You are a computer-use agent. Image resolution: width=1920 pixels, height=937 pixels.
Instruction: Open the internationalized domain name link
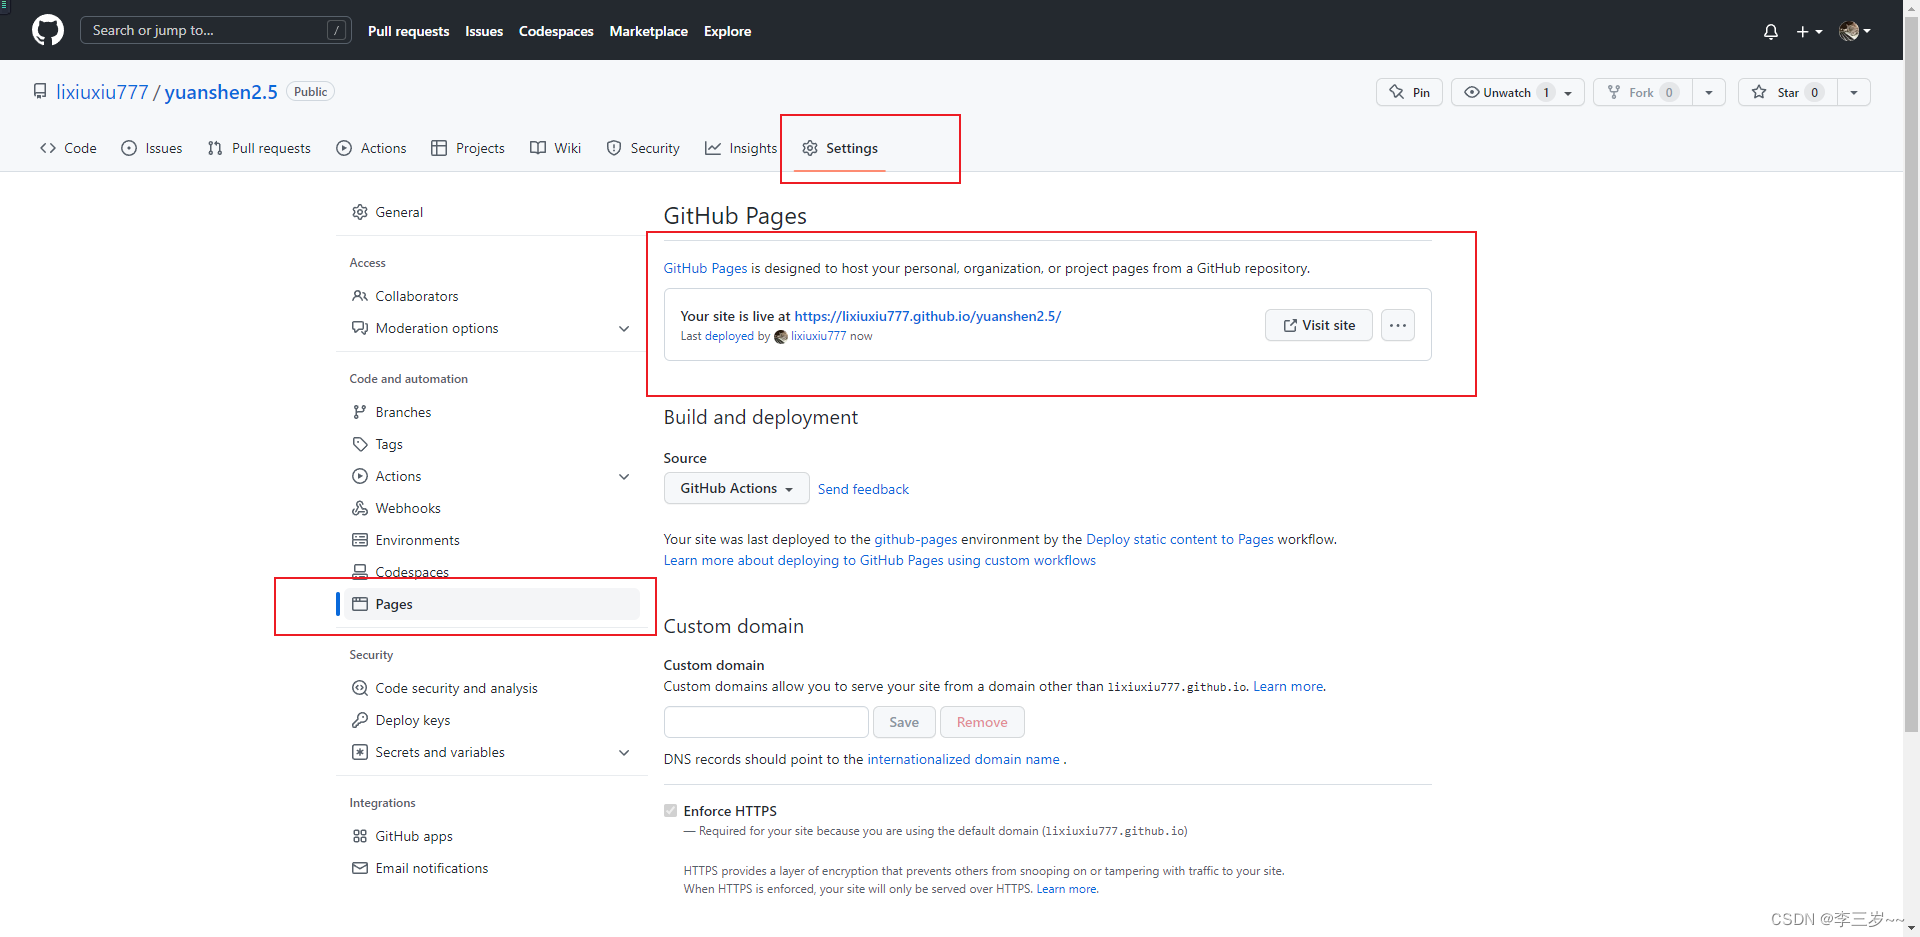coord(963,759)
